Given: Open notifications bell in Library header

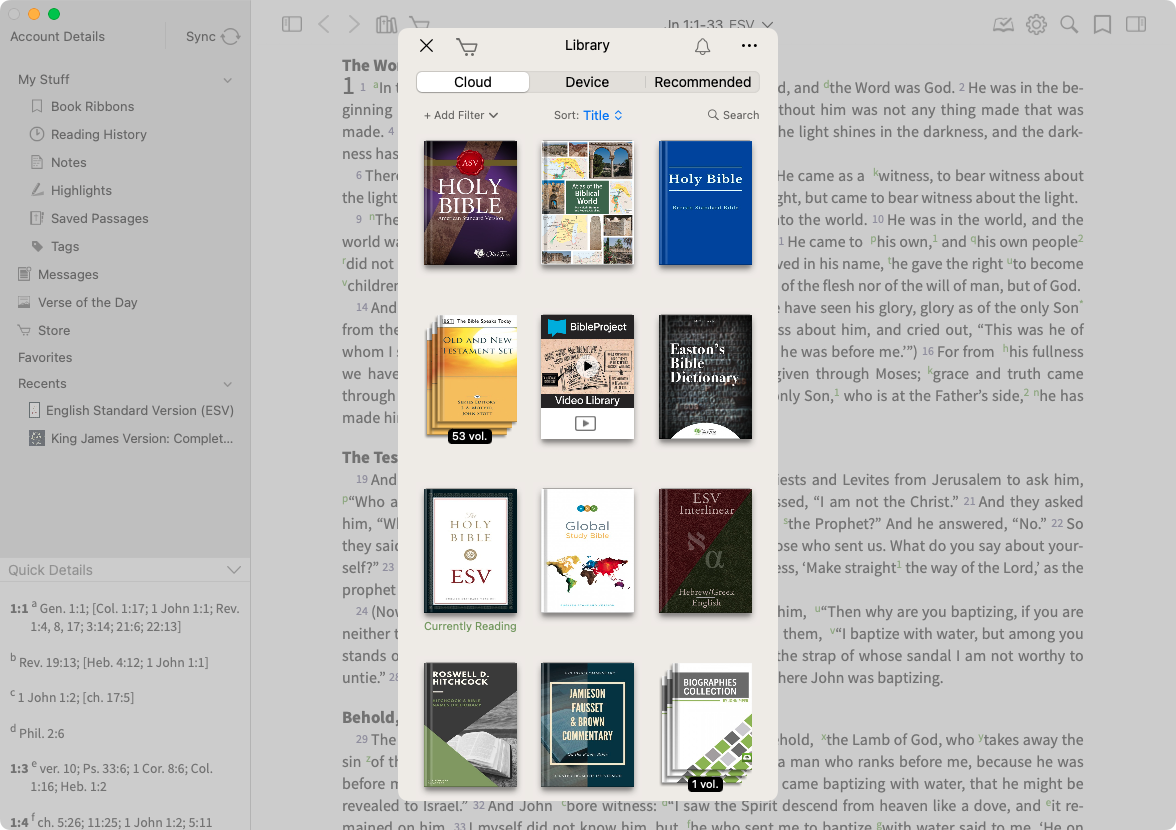Looking at the screenshot, I should click(x=702, y=46).
